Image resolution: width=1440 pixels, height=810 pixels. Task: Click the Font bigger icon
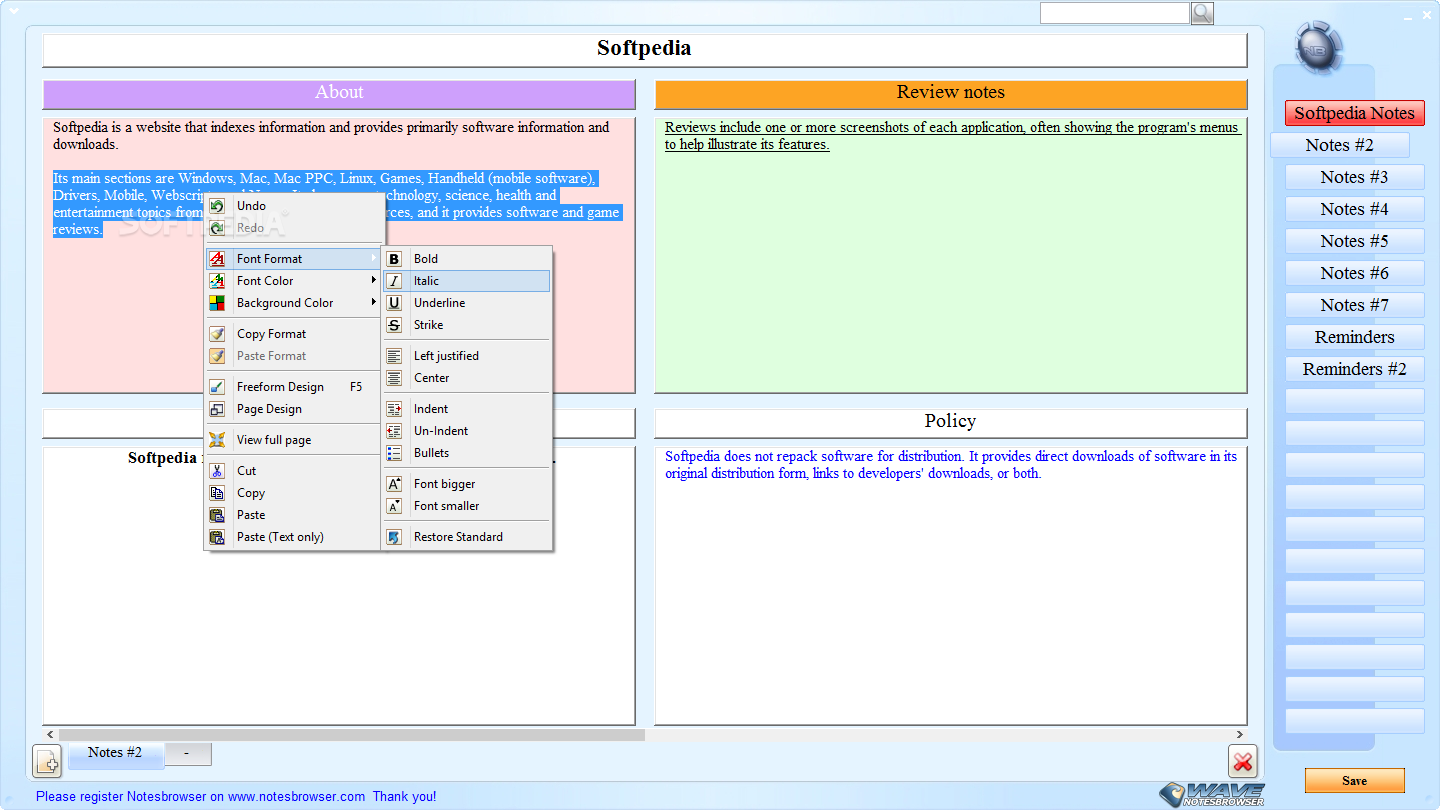pyautogui.click(x=394, y=483)
